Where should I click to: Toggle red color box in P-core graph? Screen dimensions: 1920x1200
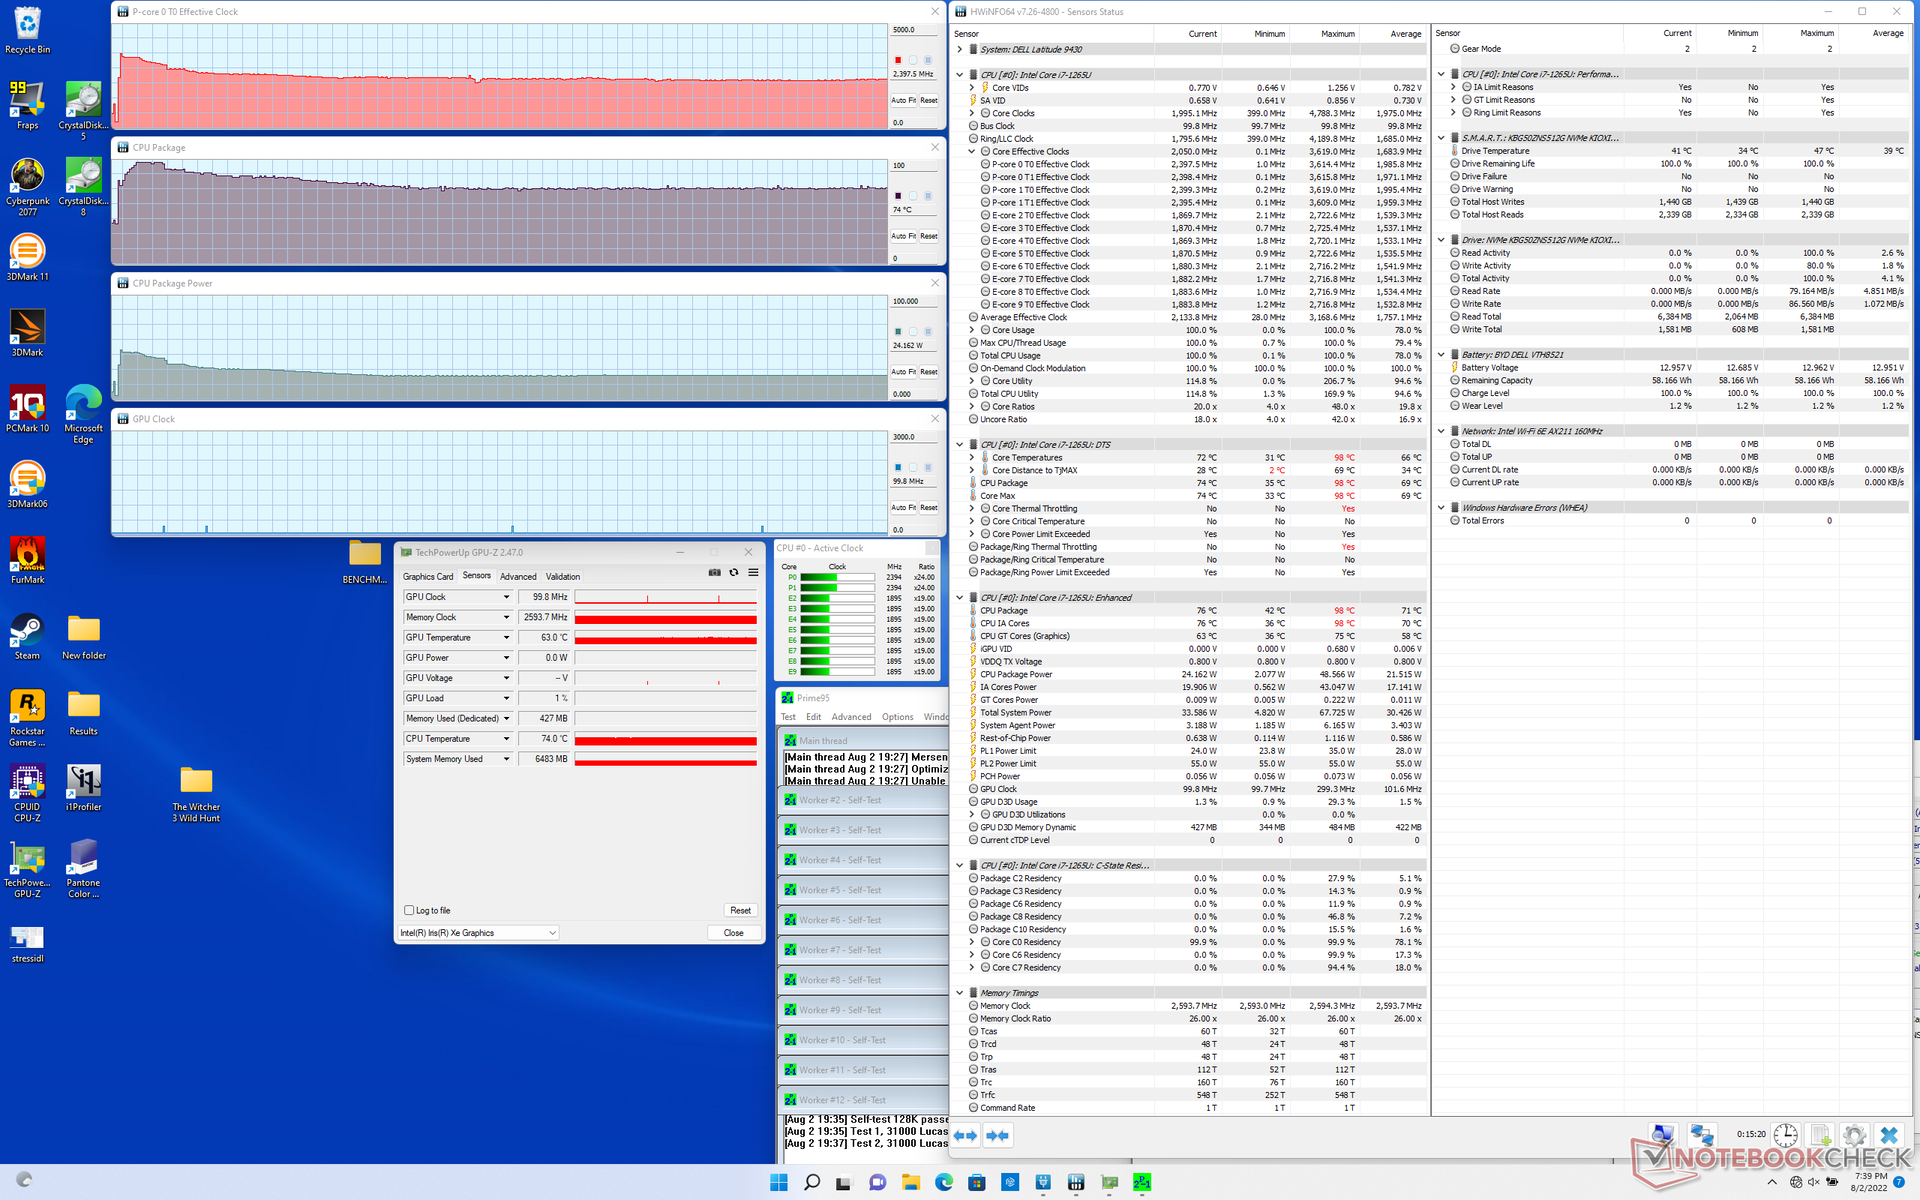tap(898, 60)
